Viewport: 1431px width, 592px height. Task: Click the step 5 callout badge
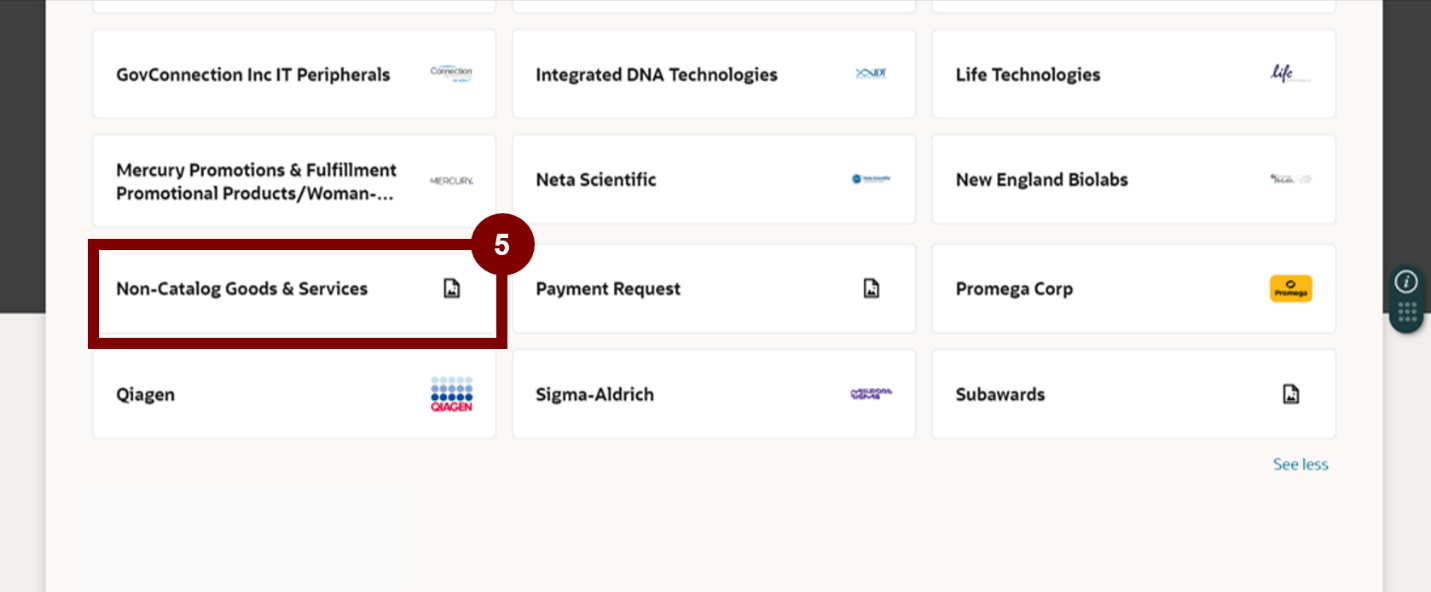(x=502, y=244)
